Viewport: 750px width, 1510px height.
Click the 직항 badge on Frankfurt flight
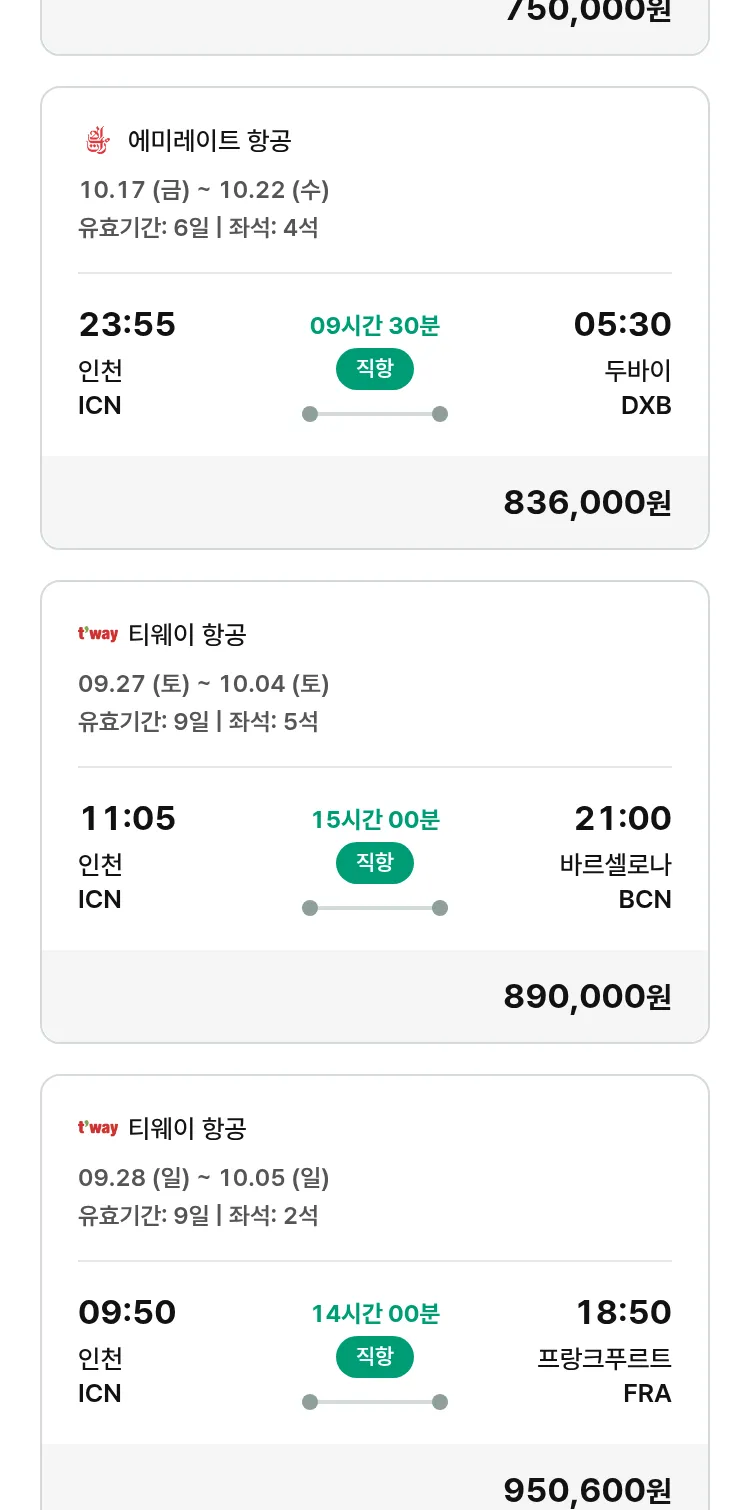[374, 1357]
